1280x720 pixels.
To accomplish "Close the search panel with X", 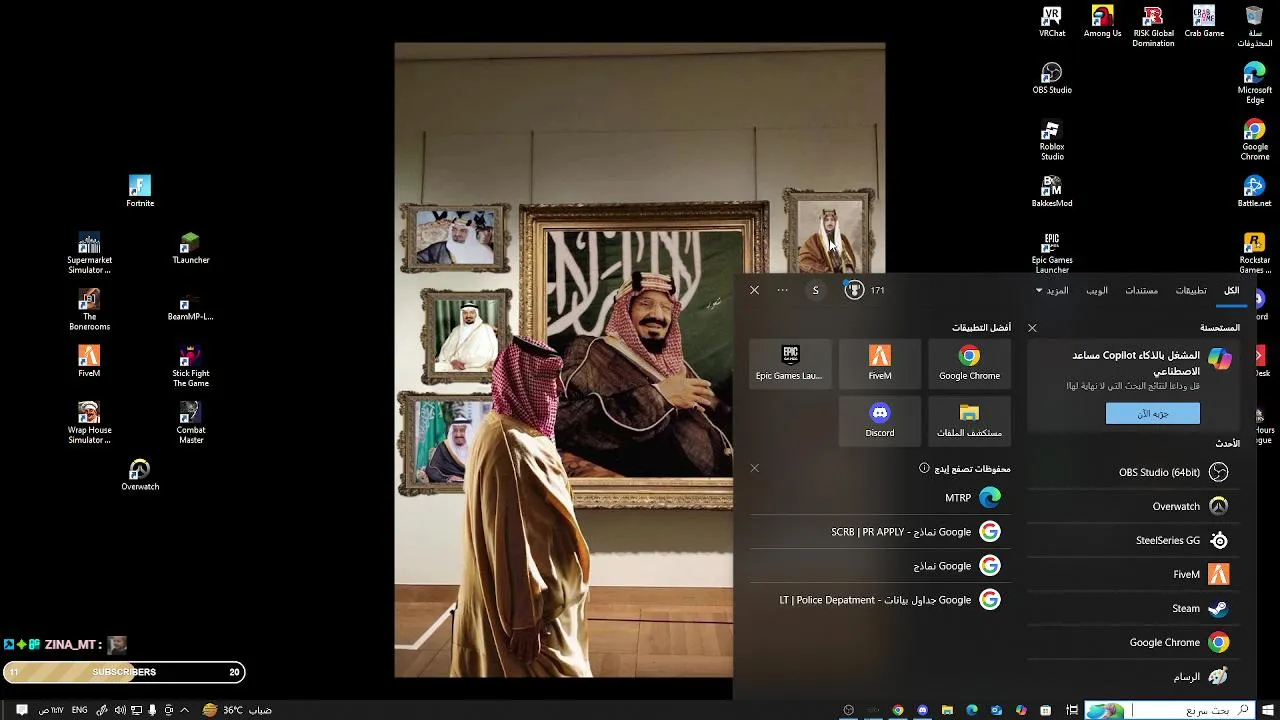I will click(754, 290).
